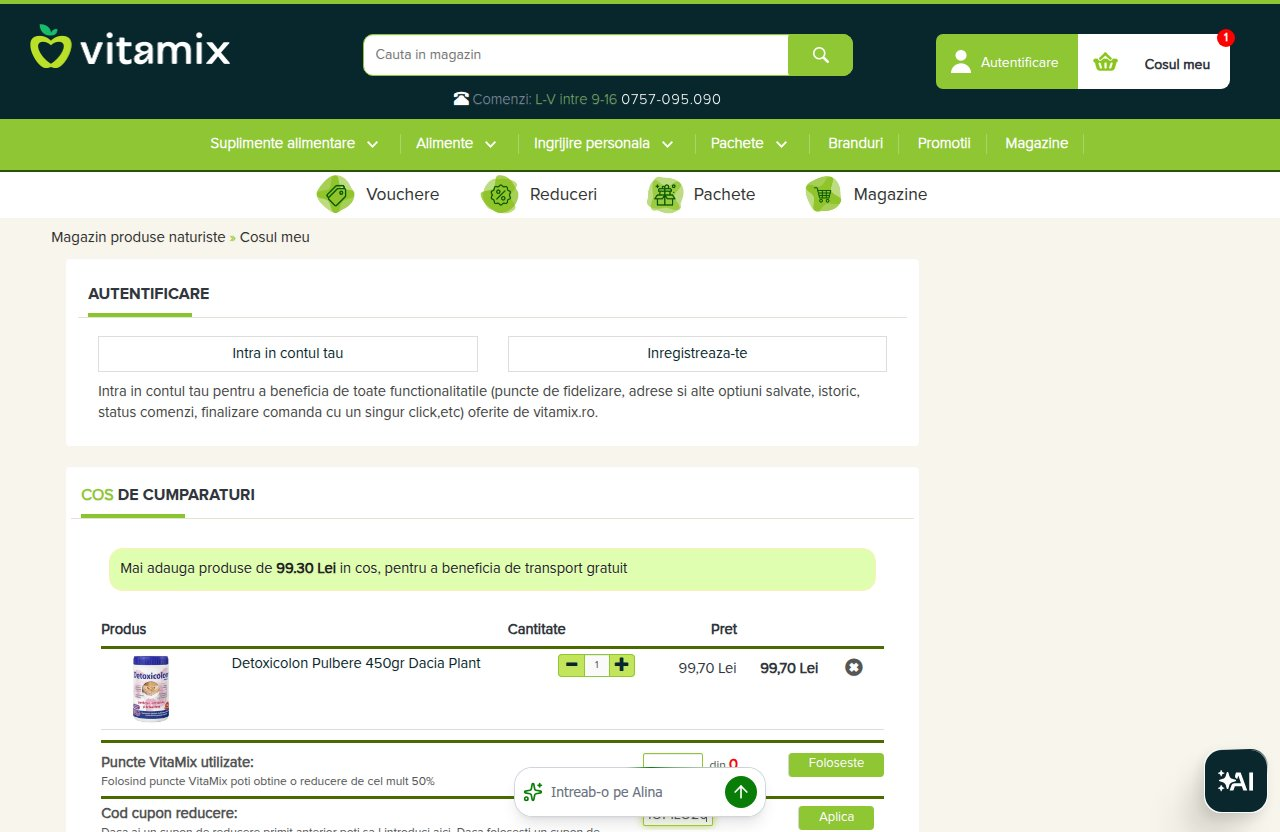Open the AI assistant widget

(1236, 781)
